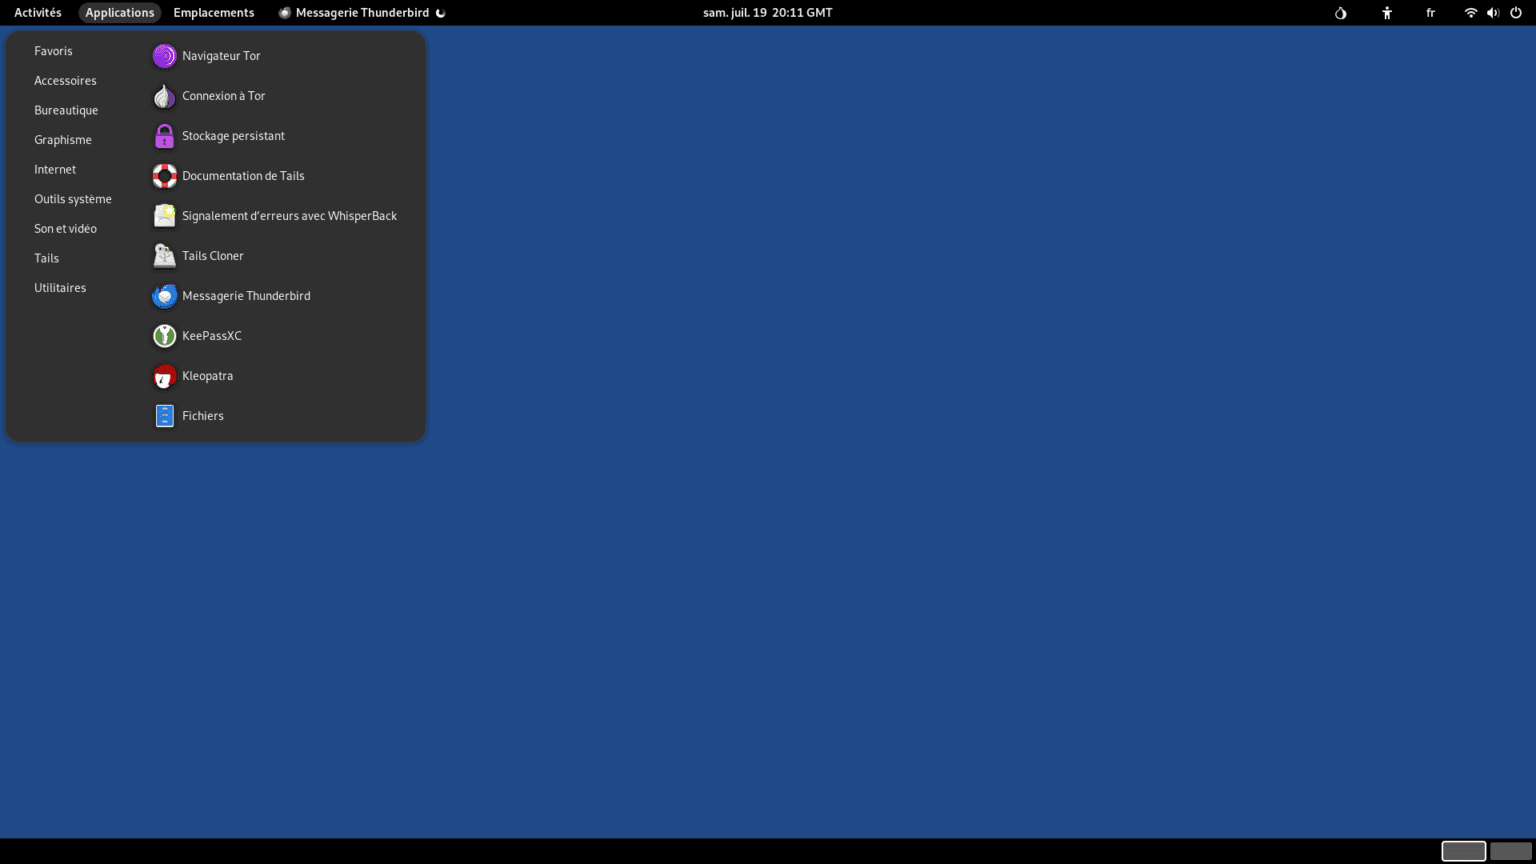Open the Fichiers file manager
1536x864 pixels.
[203, 416]
